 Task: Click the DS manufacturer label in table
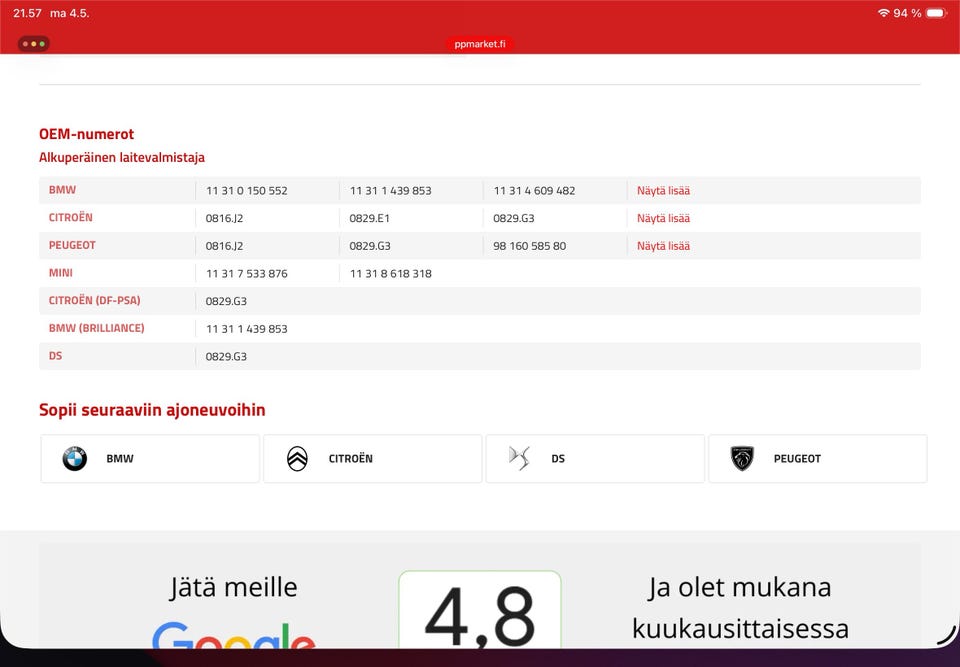[55, 355]
